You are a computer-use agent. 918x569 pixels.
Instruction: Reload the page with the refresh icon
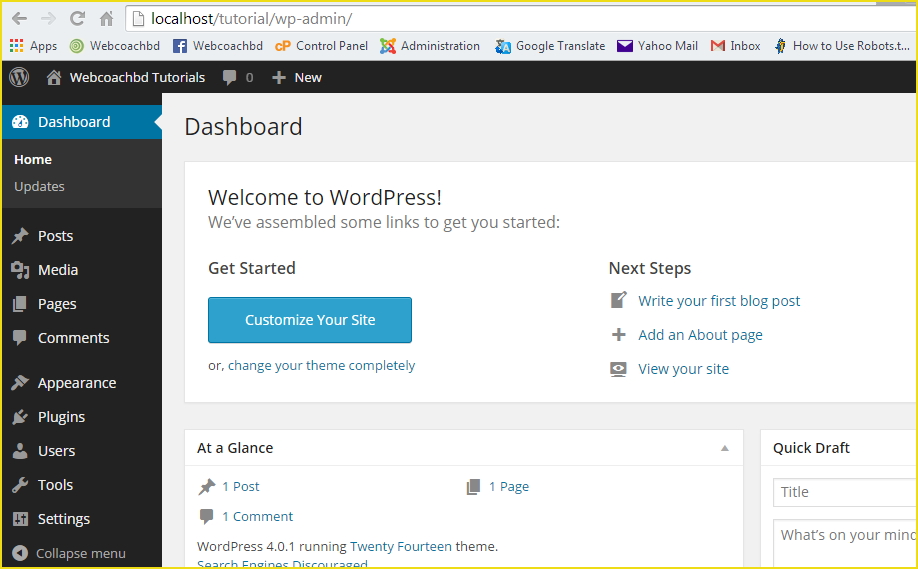(77, 19)
